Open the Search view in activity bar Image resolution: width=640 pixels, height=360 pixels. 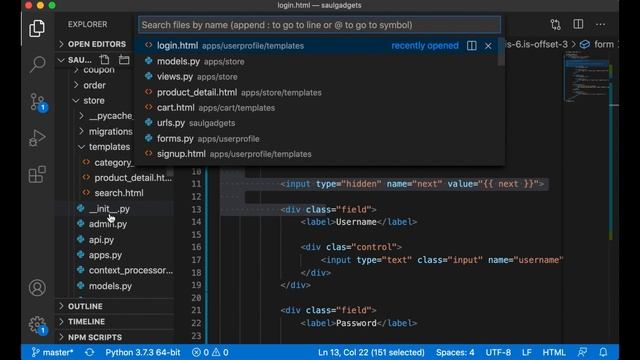click(37, 64)
